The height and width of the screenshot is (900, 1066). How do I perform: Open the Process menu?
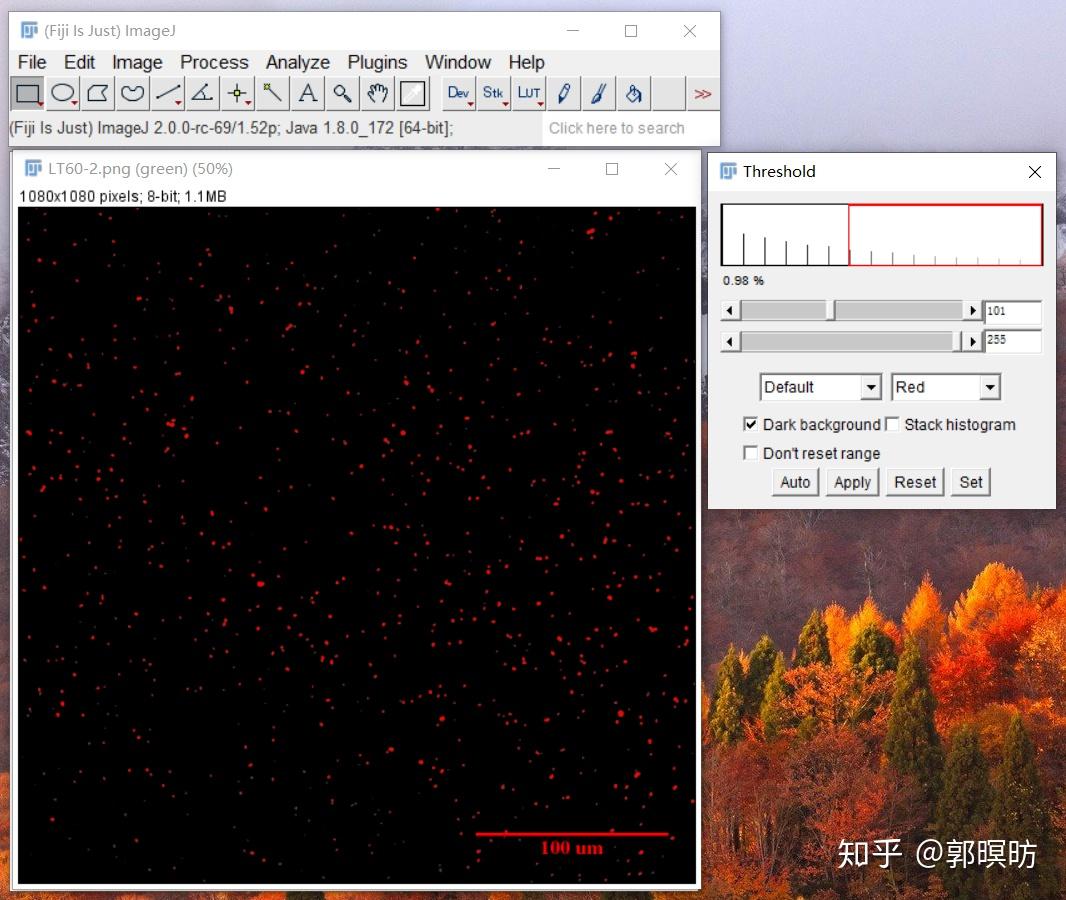214,62
